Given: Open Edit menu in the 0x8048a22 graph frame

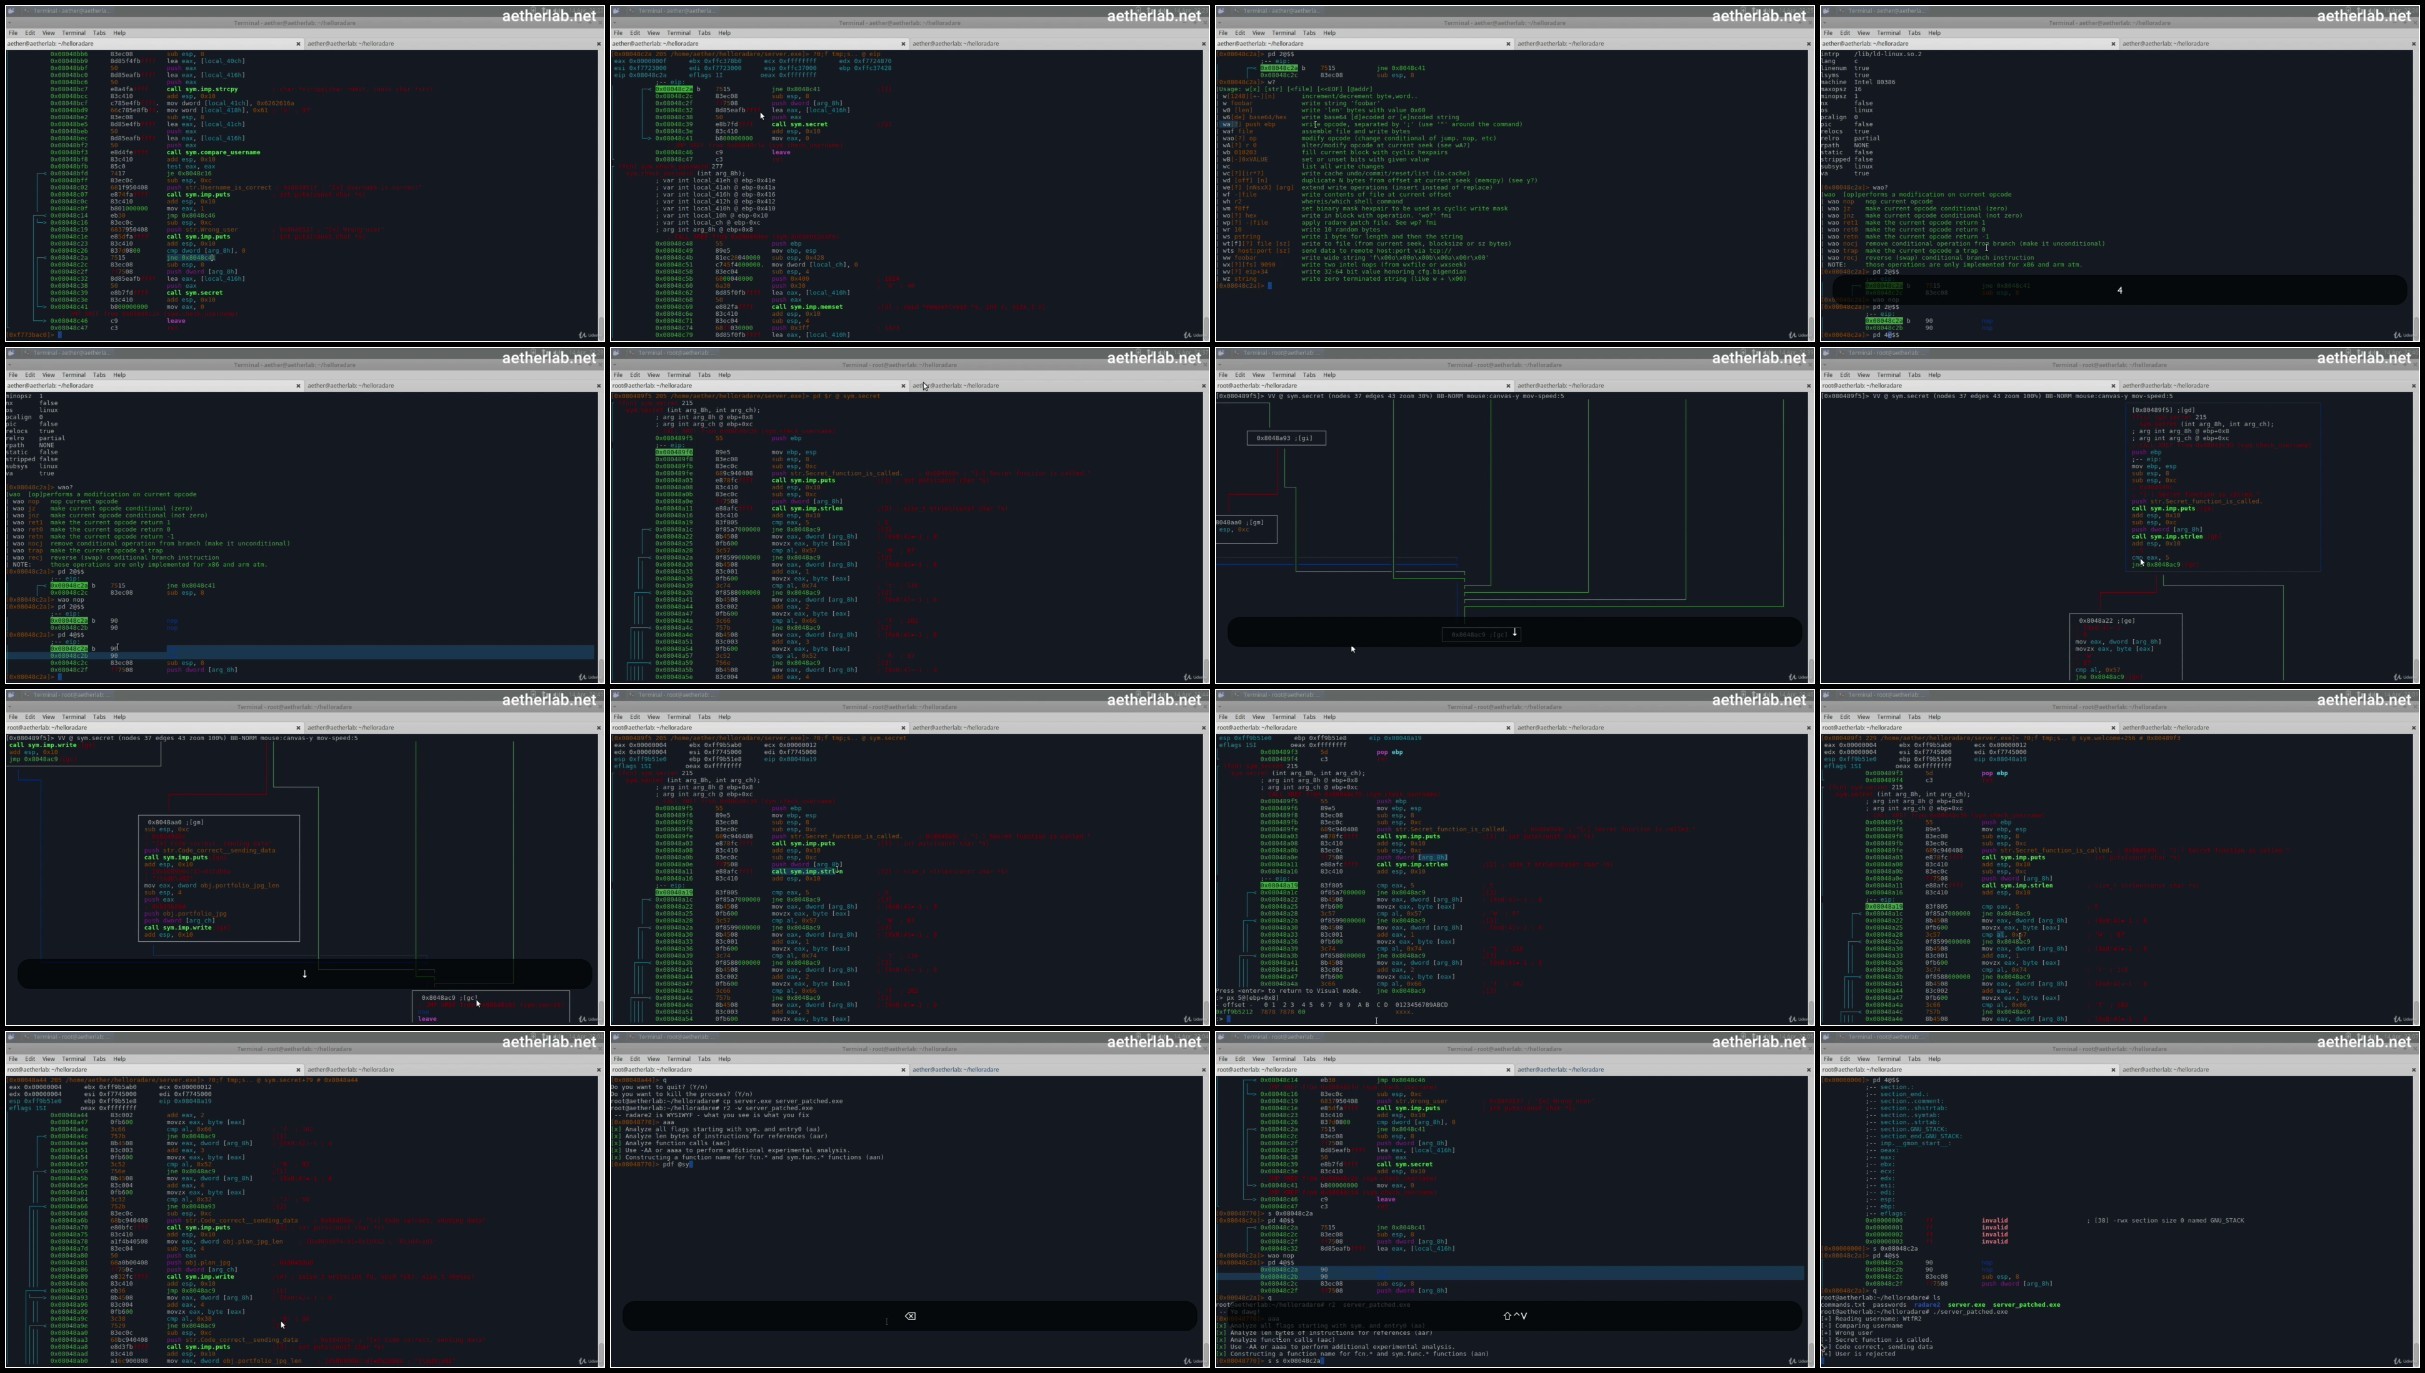Looking at the screenshot, I should [x=1845, y=375].
